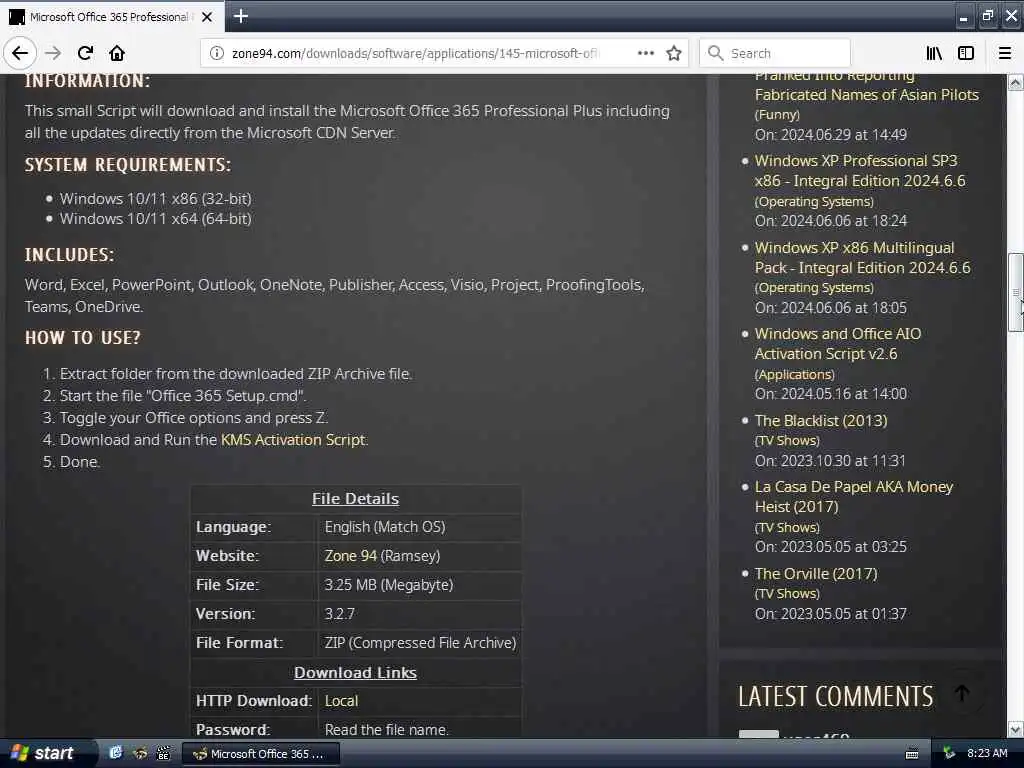
Task: Open the on-screen keyboard tray icon
Action: [912, 754]
